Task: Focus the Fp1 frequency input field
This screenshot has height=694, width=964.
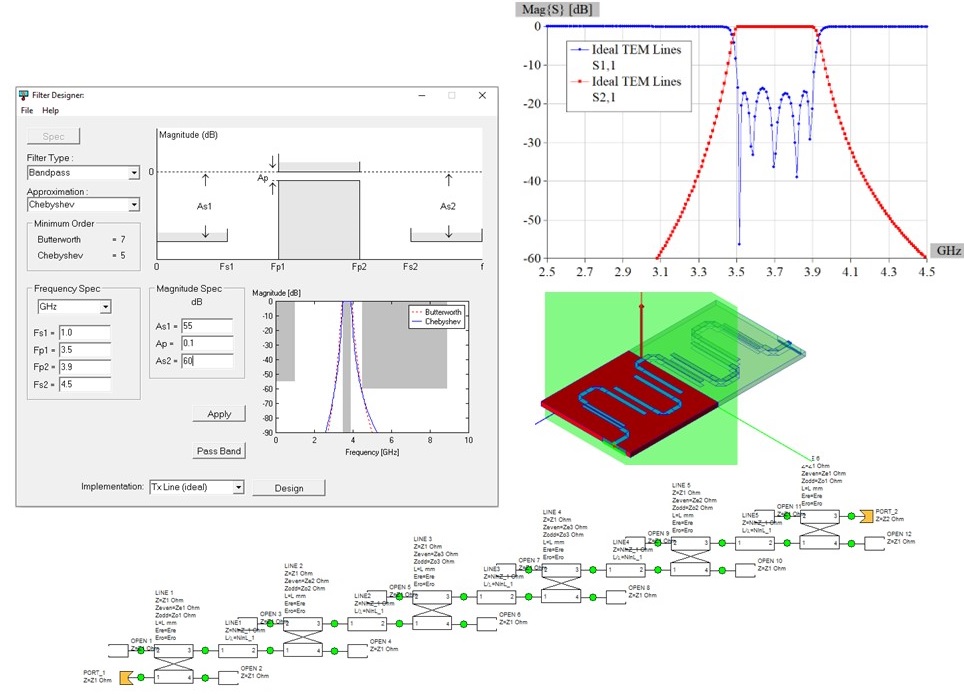Action: [84, 349]
